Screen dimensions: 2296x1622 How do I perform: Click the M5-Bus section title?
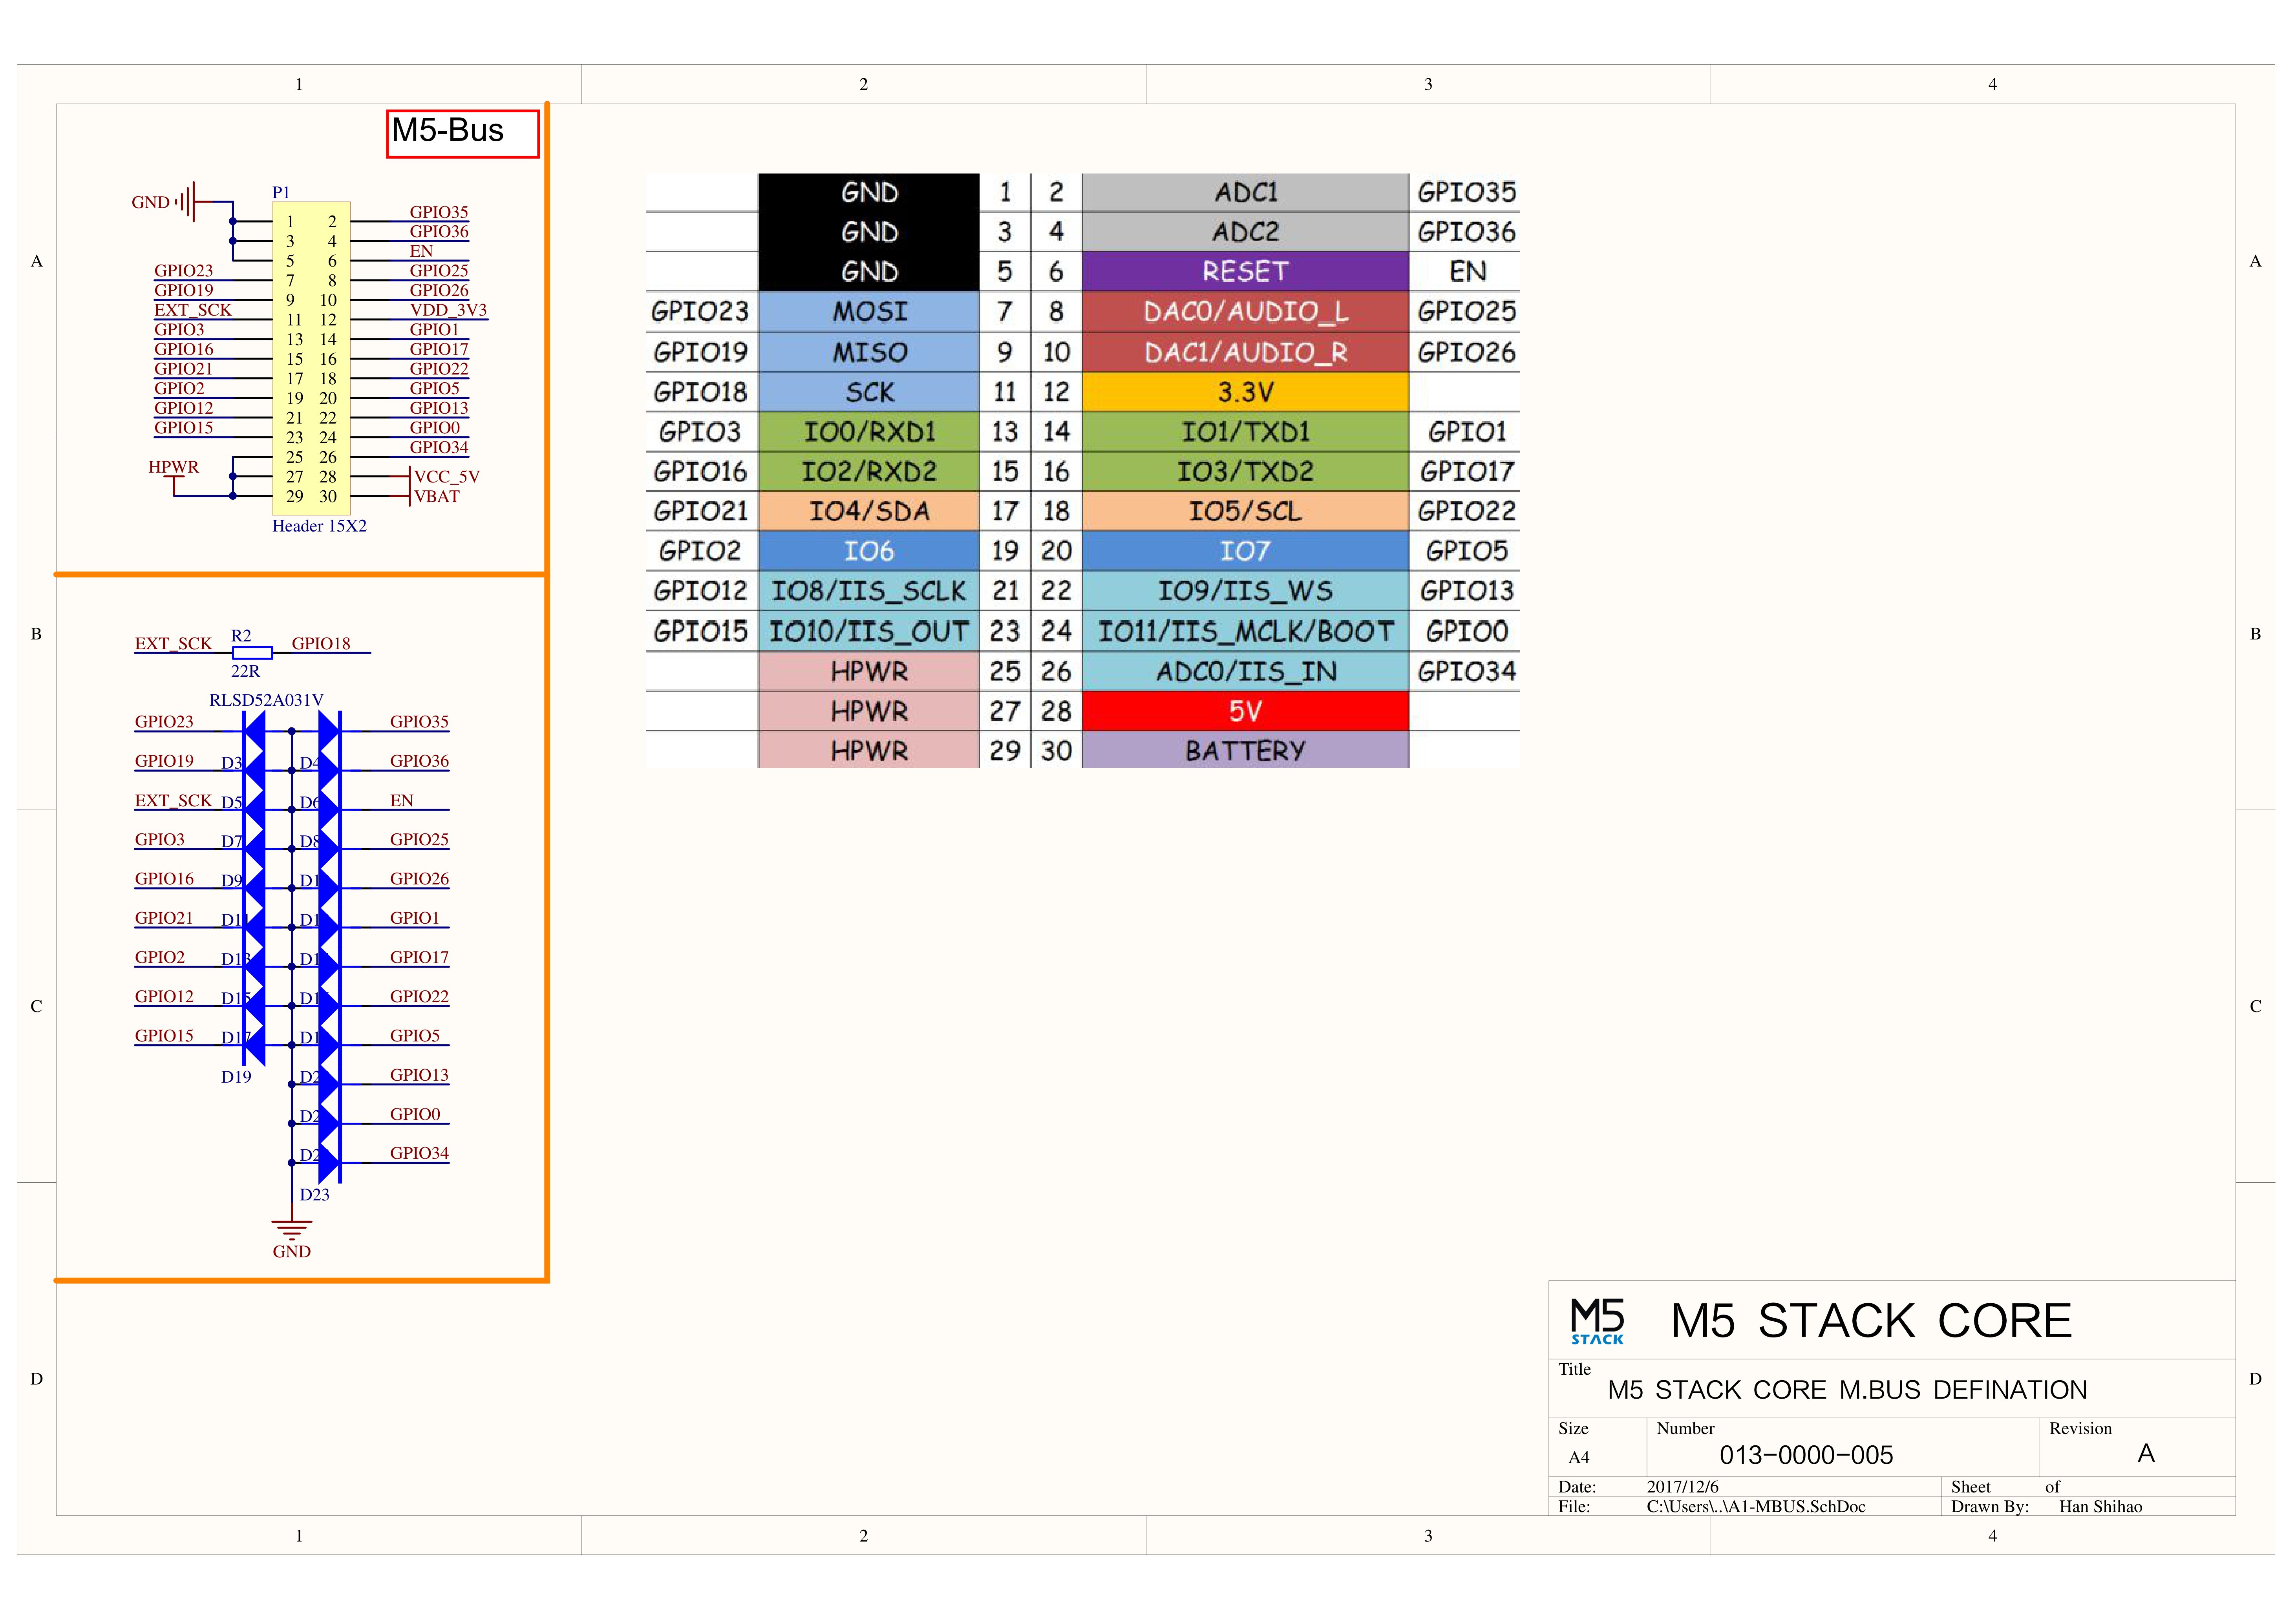coord(448,131)
